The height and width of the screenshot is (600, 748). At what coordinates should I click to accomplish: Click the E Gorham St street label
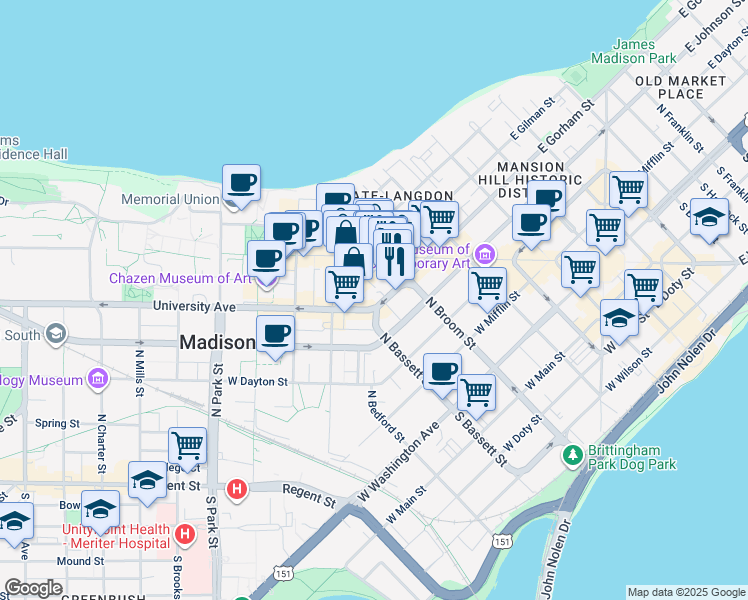pyautogui.click(x=566, y=126)
